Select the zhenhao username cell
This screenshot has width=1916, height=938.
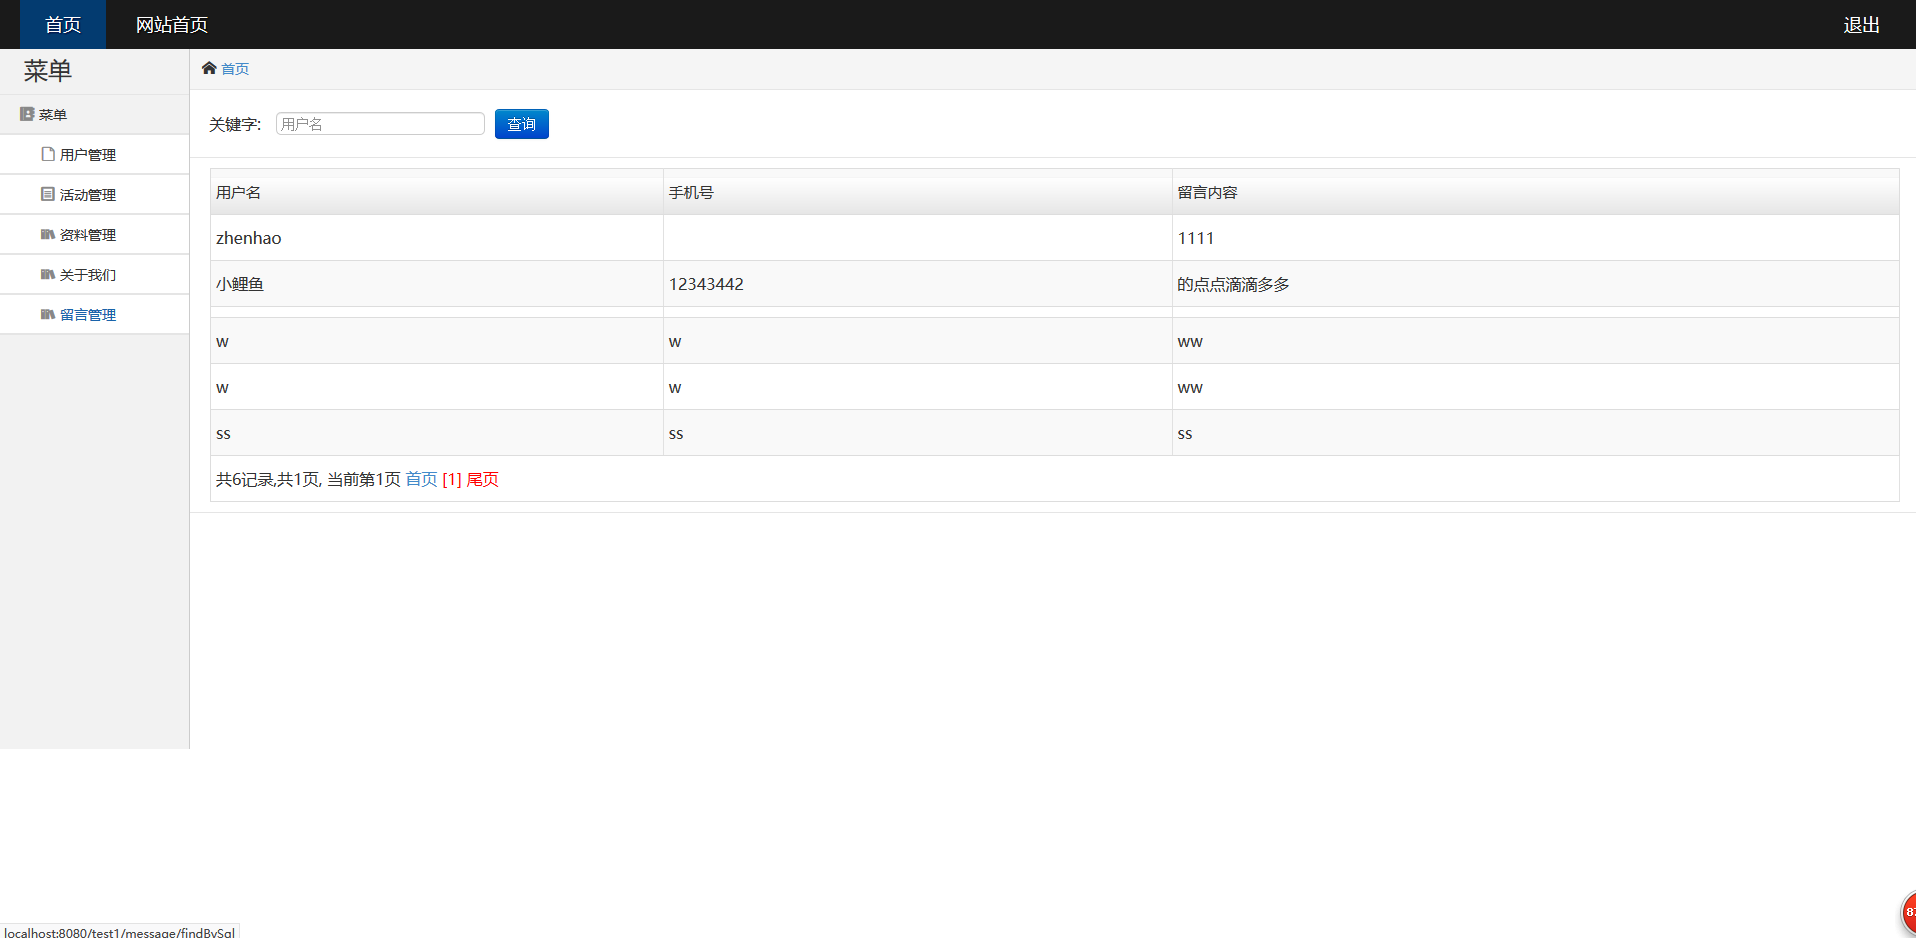click(x=437, y=238)
